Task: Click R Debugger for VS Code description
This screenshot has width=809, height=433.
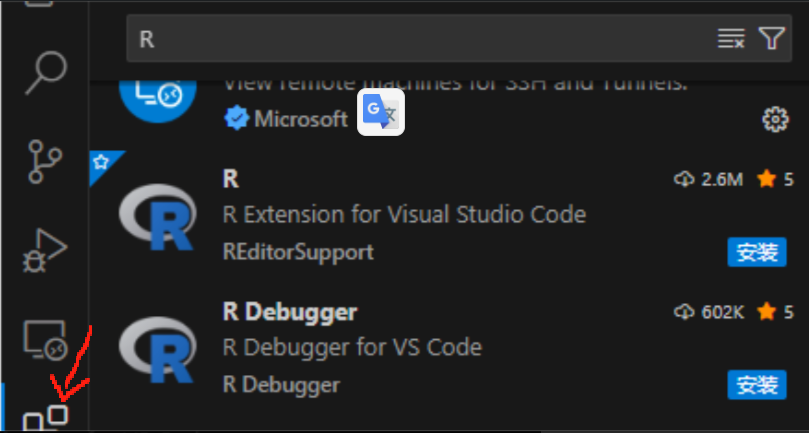Action: coord(352,347)
